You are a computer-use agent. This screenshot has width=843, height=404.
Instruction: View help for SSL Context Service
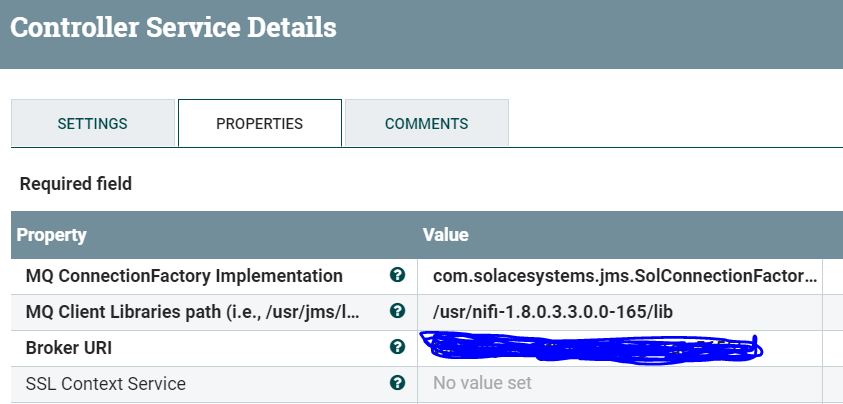(x=397, y=383)
